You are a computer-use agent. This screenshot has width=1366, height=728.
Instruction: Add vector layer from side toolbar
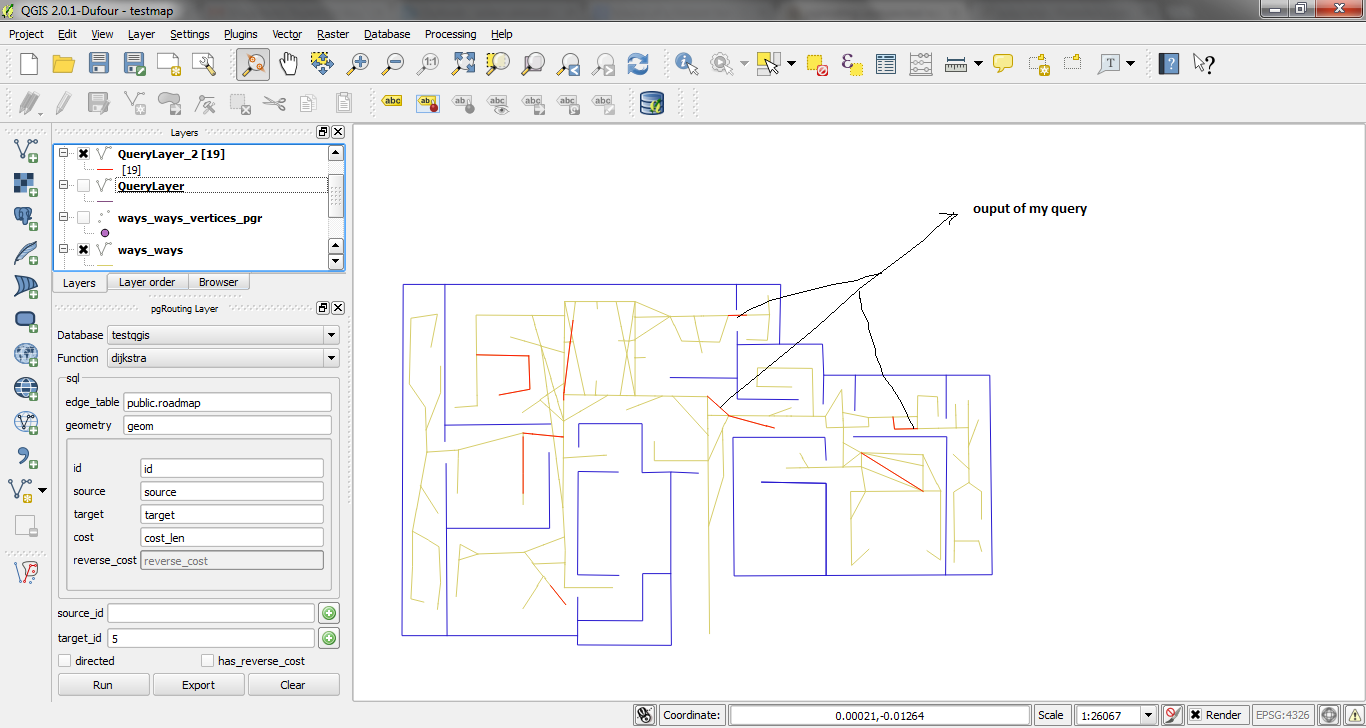click(26, 150)
